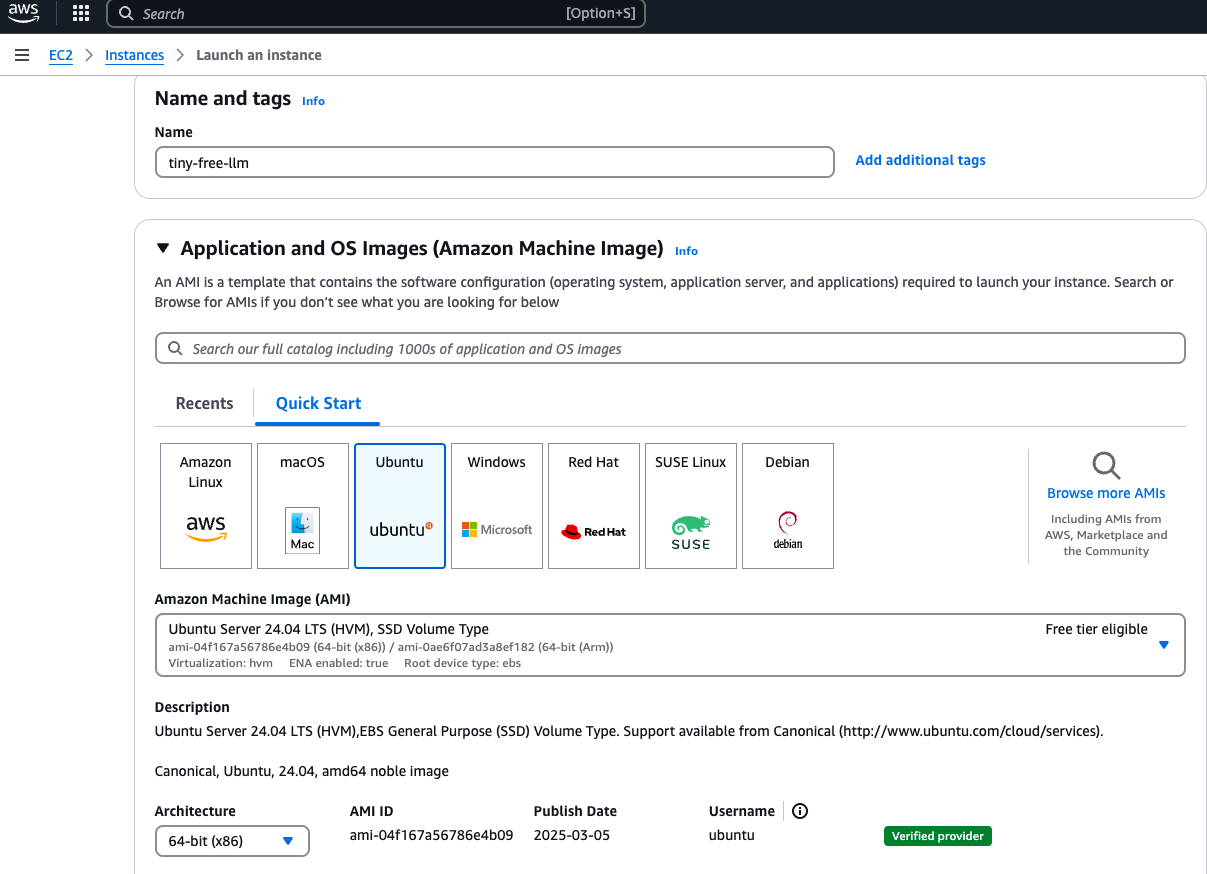Click Launch an instance breadcrumb text
This screenshot has height=874, width=1207.
[259, 55]
